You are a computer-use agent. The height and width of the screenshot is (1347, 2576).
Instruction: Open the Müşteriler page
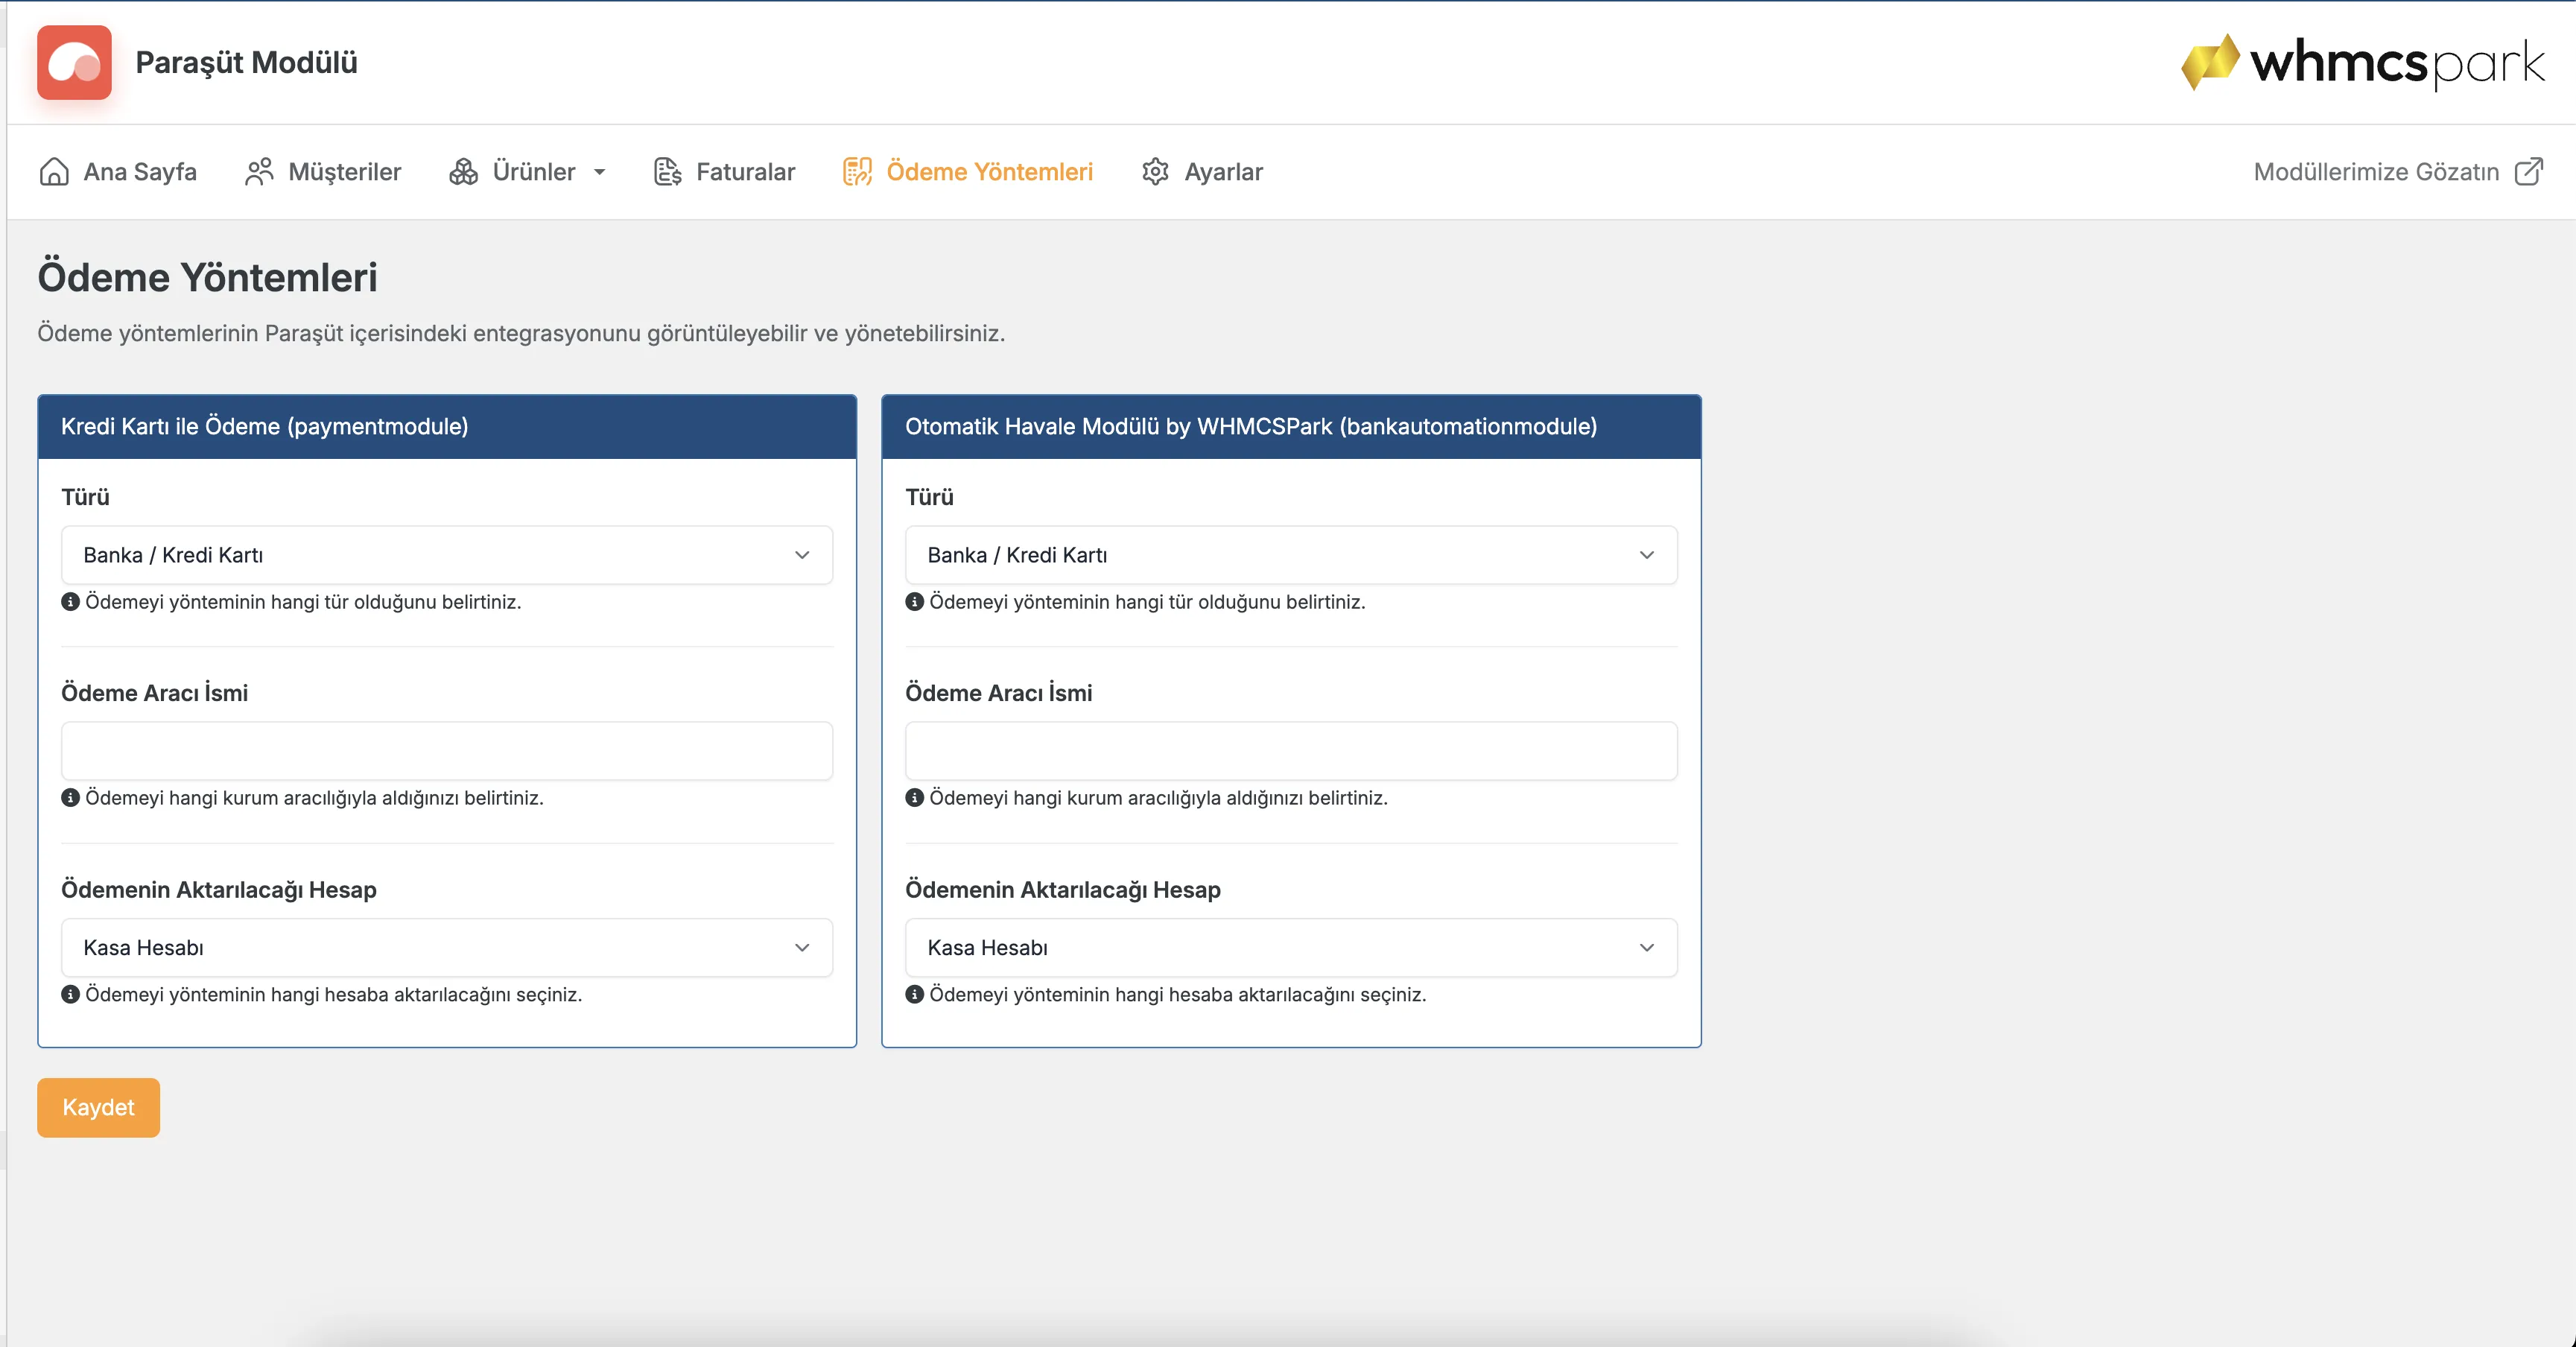click(323, 172)
